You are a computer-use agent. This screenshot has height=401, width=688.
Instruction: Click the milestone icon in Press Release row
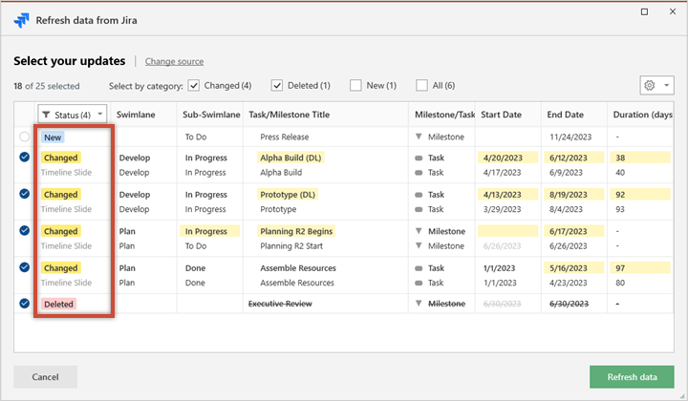(x=419, y=136)
